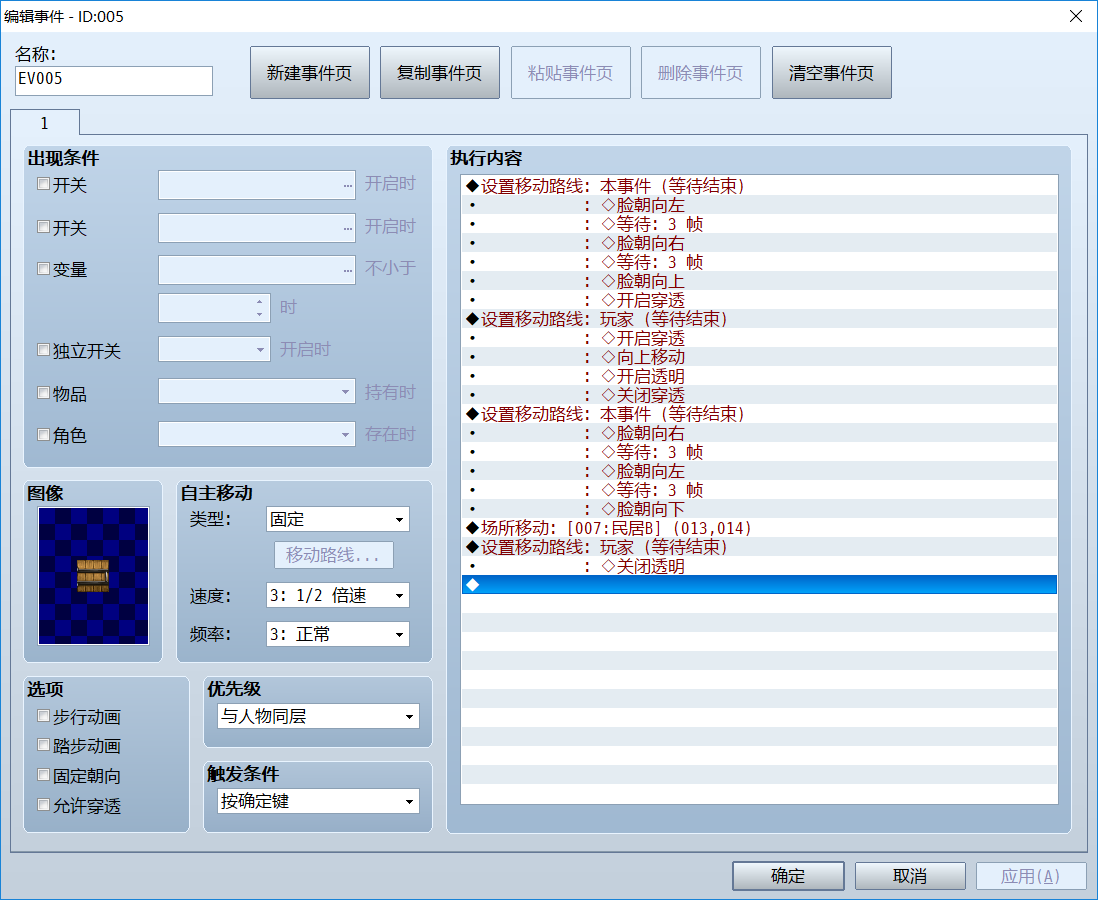This screenshot has height=900, width=1098.
Task: Select the 脸朝向下 command row
Action: (x=759, y=508)
